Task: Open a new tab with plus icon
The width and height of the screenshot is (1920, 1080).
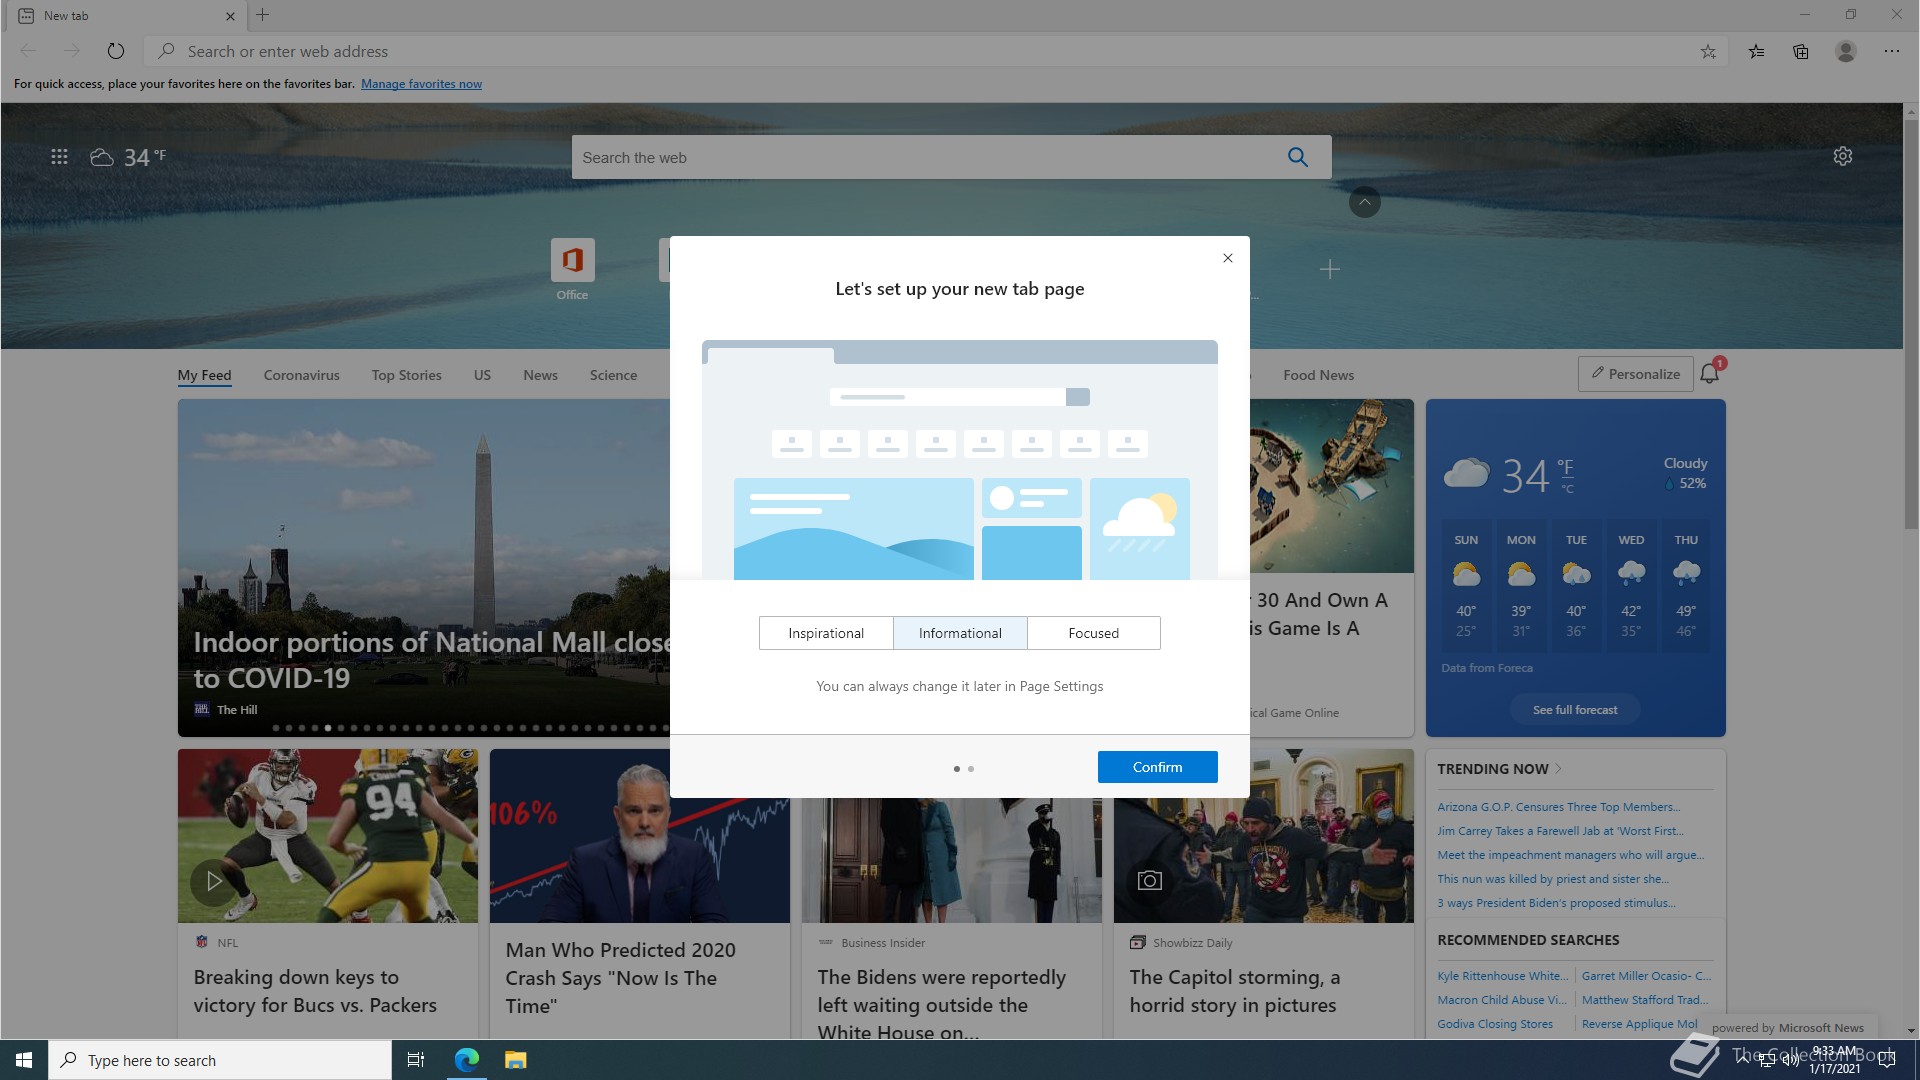Action: click(263, 15)
